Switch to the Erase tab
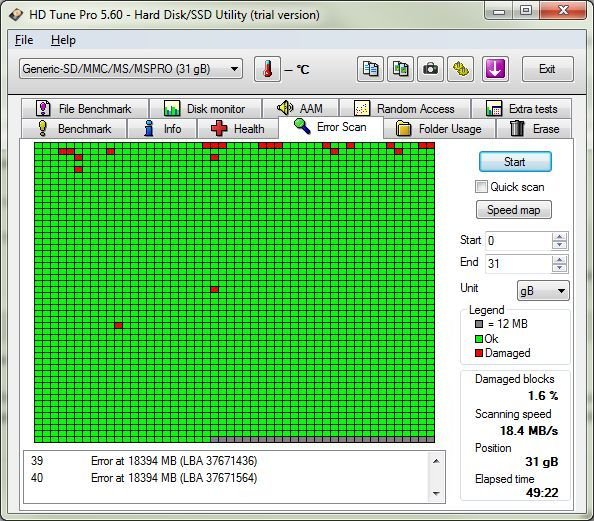594x521 pixels. click(x=534, y=129)
